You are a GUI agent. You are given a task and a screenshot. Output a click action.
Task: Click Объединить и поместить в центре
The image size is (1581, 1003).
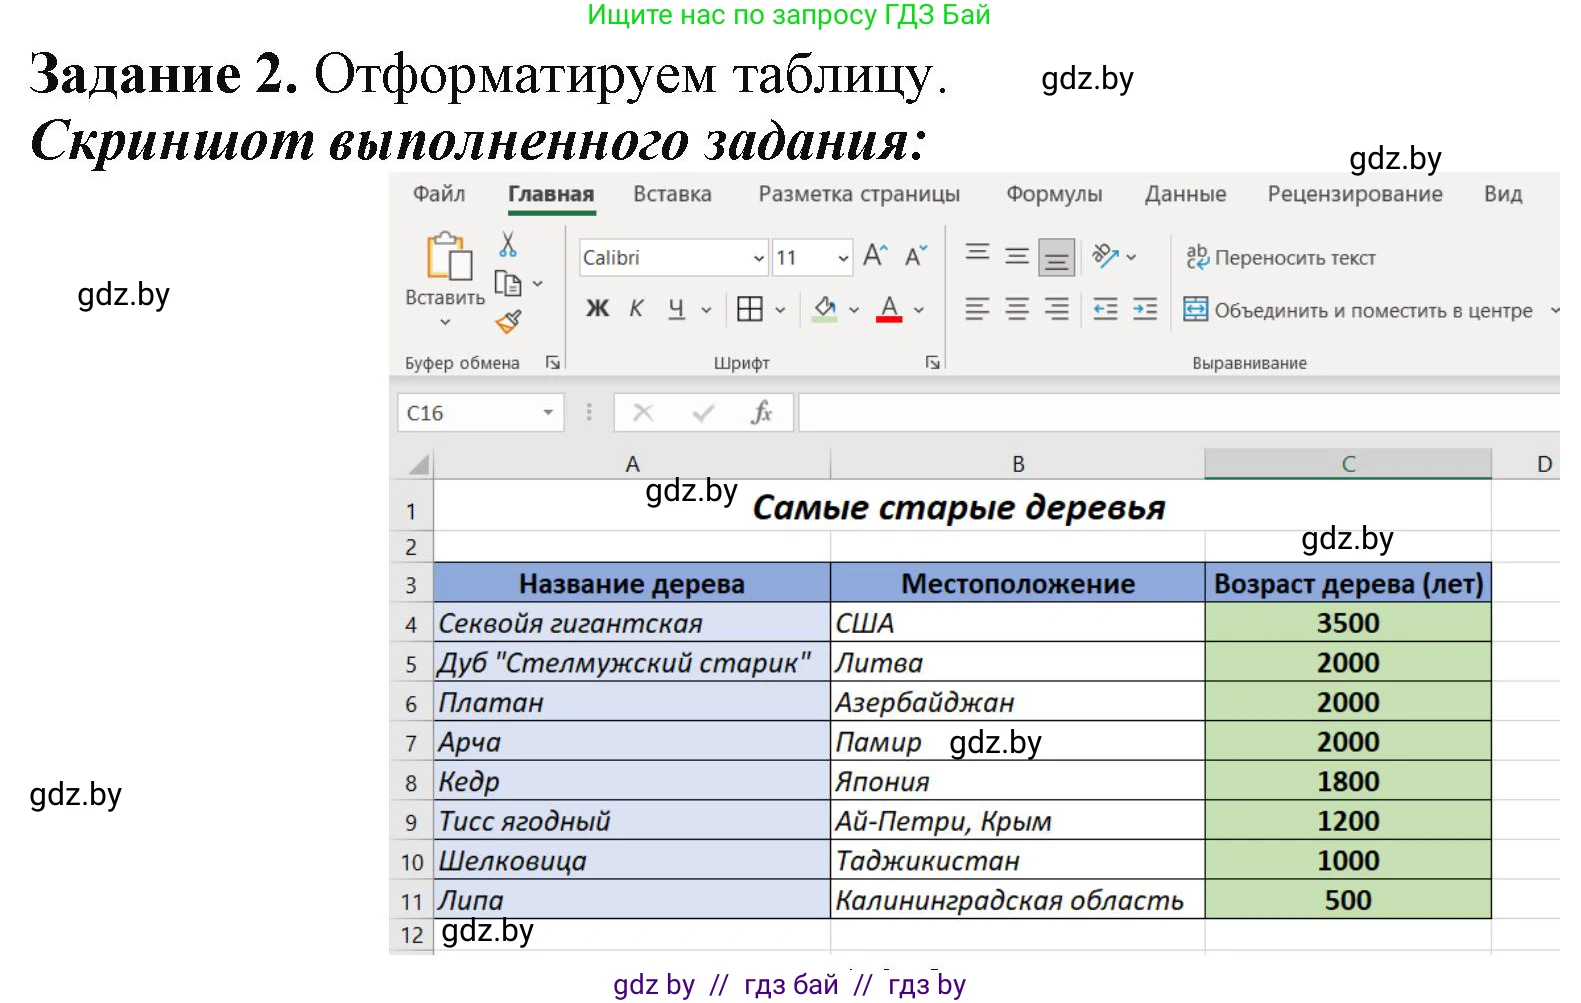[1359, 311]
